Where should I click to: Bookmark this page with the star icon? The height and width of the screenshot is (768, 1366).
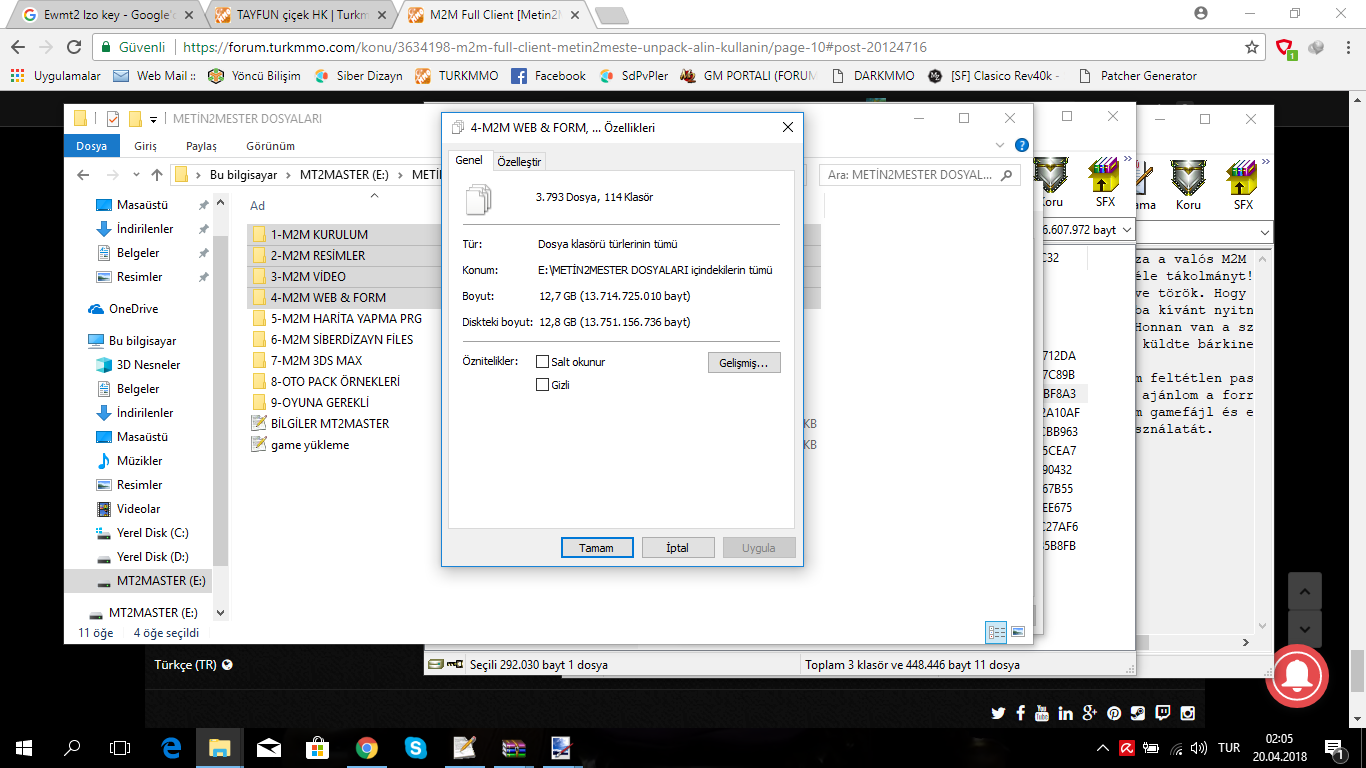(1252, 47)
